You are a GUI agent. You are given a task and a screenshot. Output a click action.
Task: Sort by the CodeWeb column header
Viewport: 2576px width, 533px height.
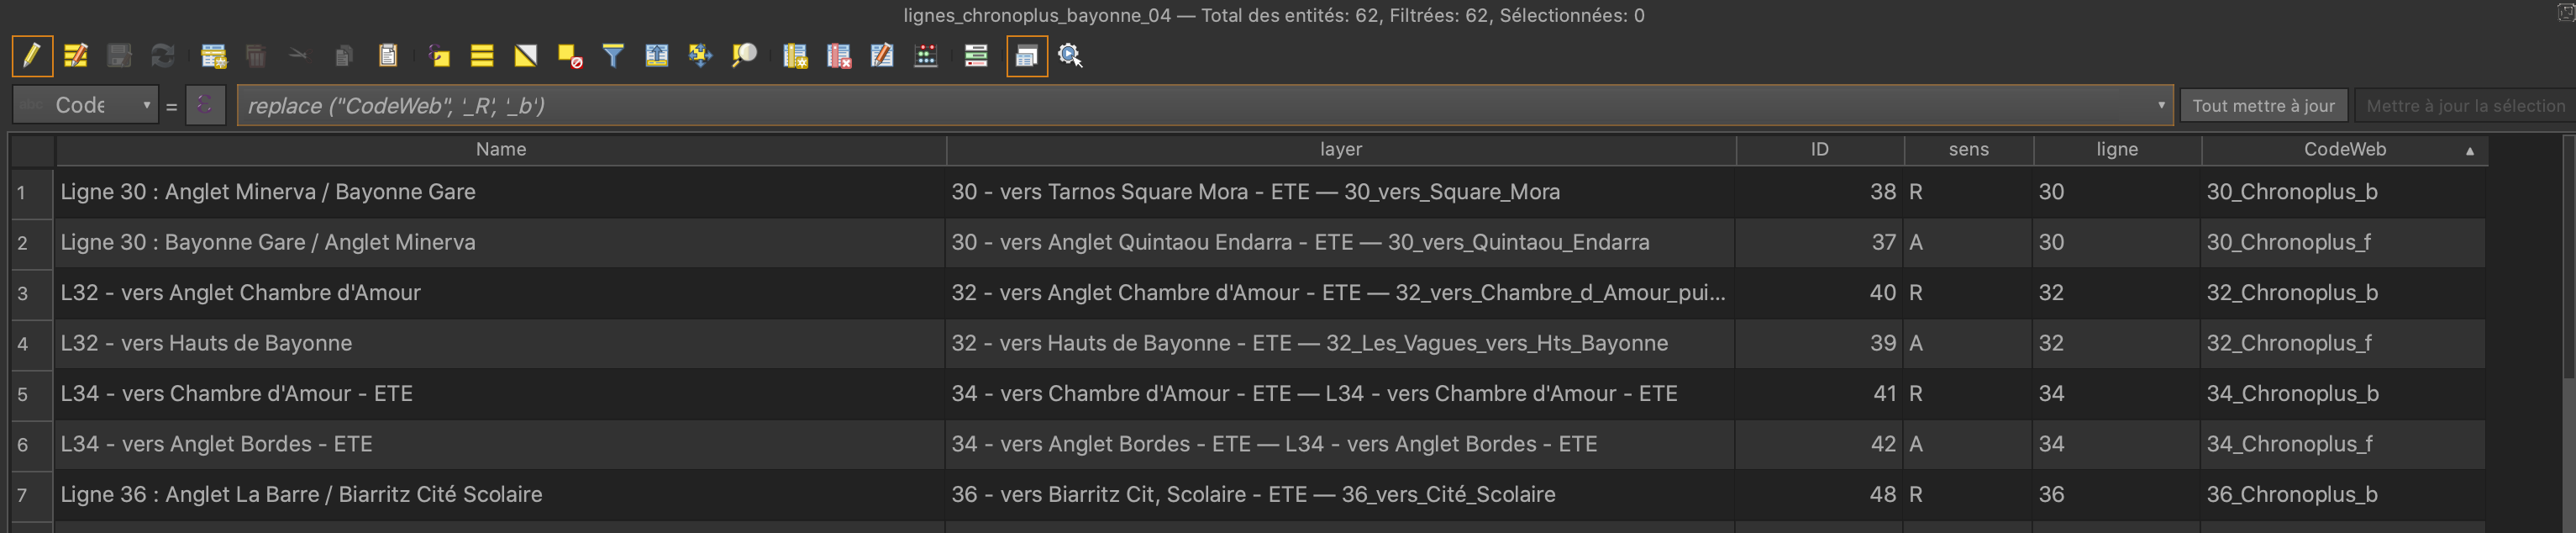click(2343, 150)
